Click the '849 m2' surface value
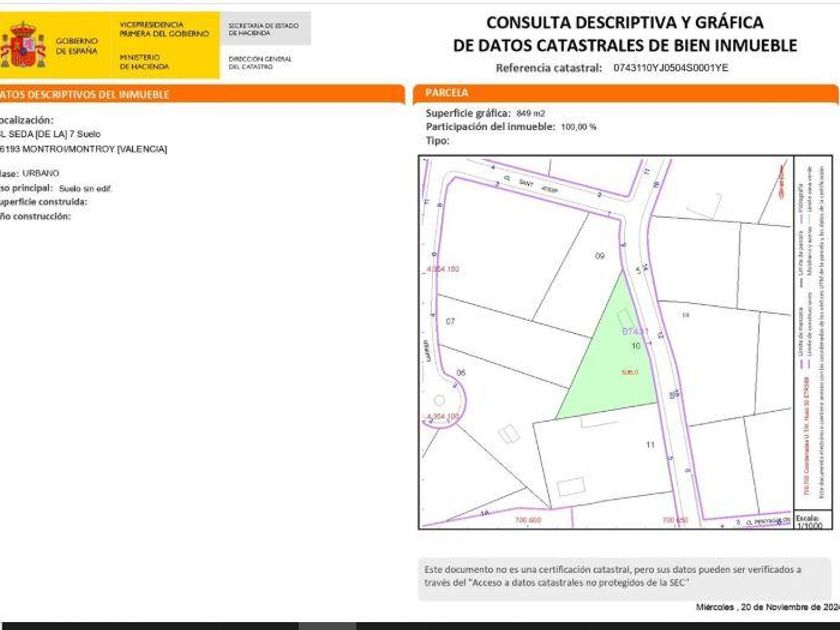Screen dimensions: 840x630 point(530,114)
